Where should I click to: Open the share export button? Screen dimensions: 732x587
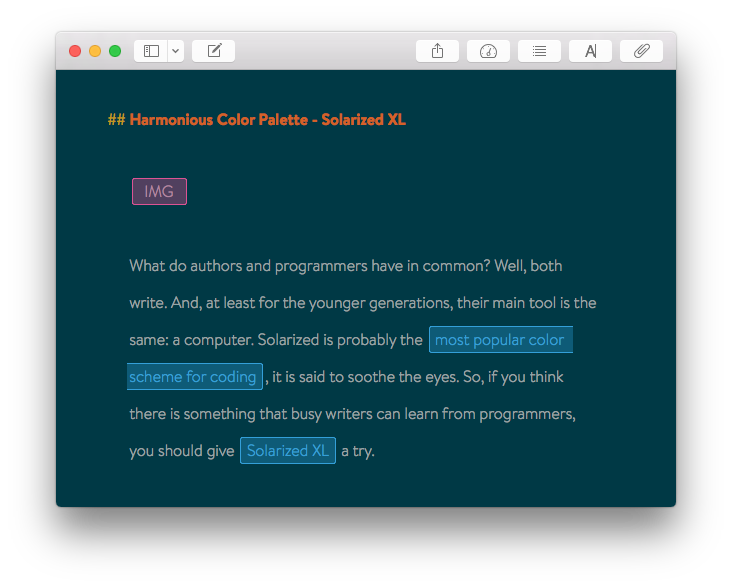coord(437,51)
